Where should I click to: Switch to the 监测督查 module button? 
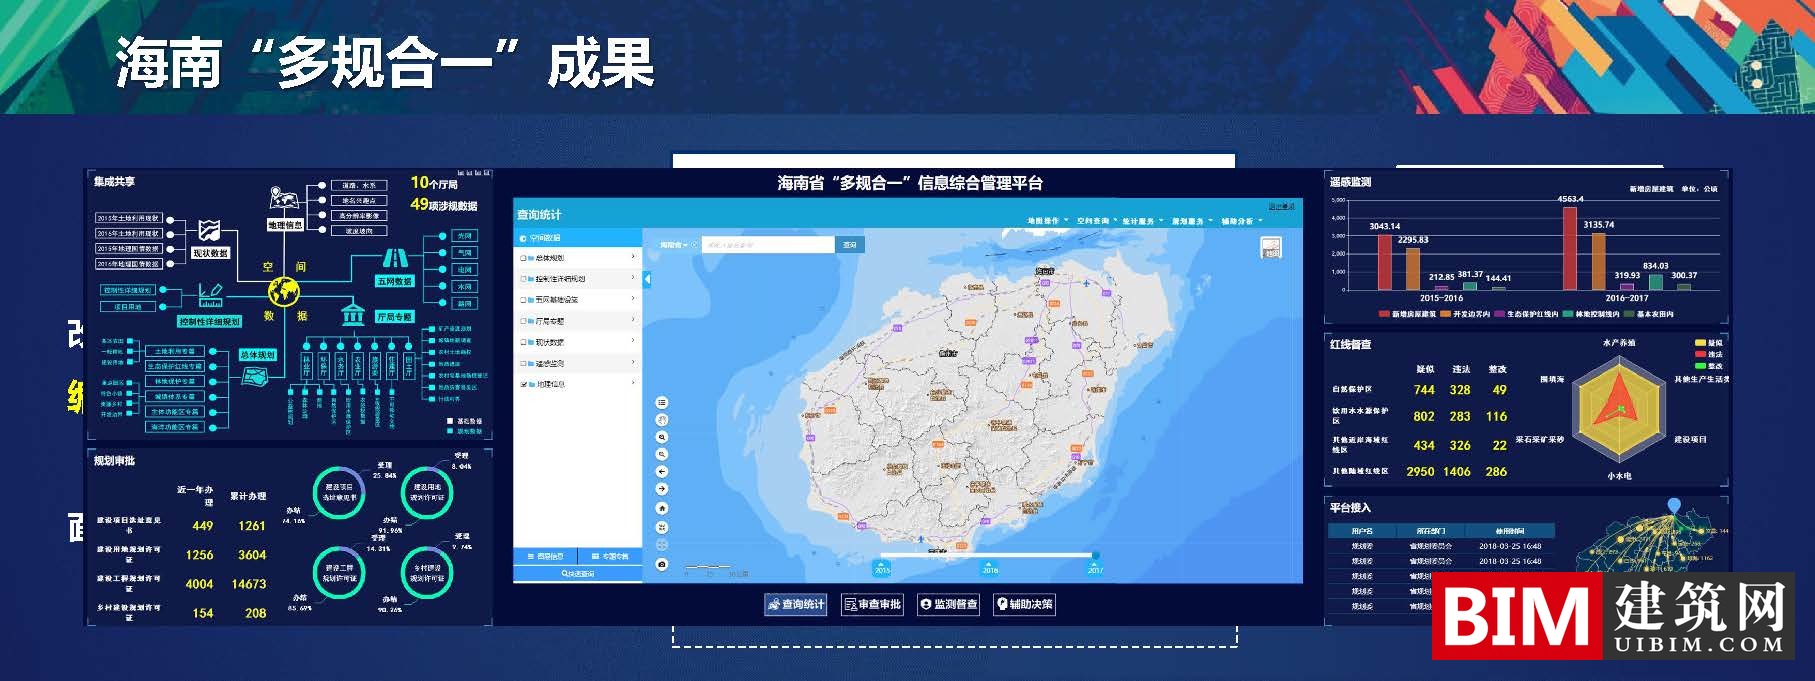[948, 604]
